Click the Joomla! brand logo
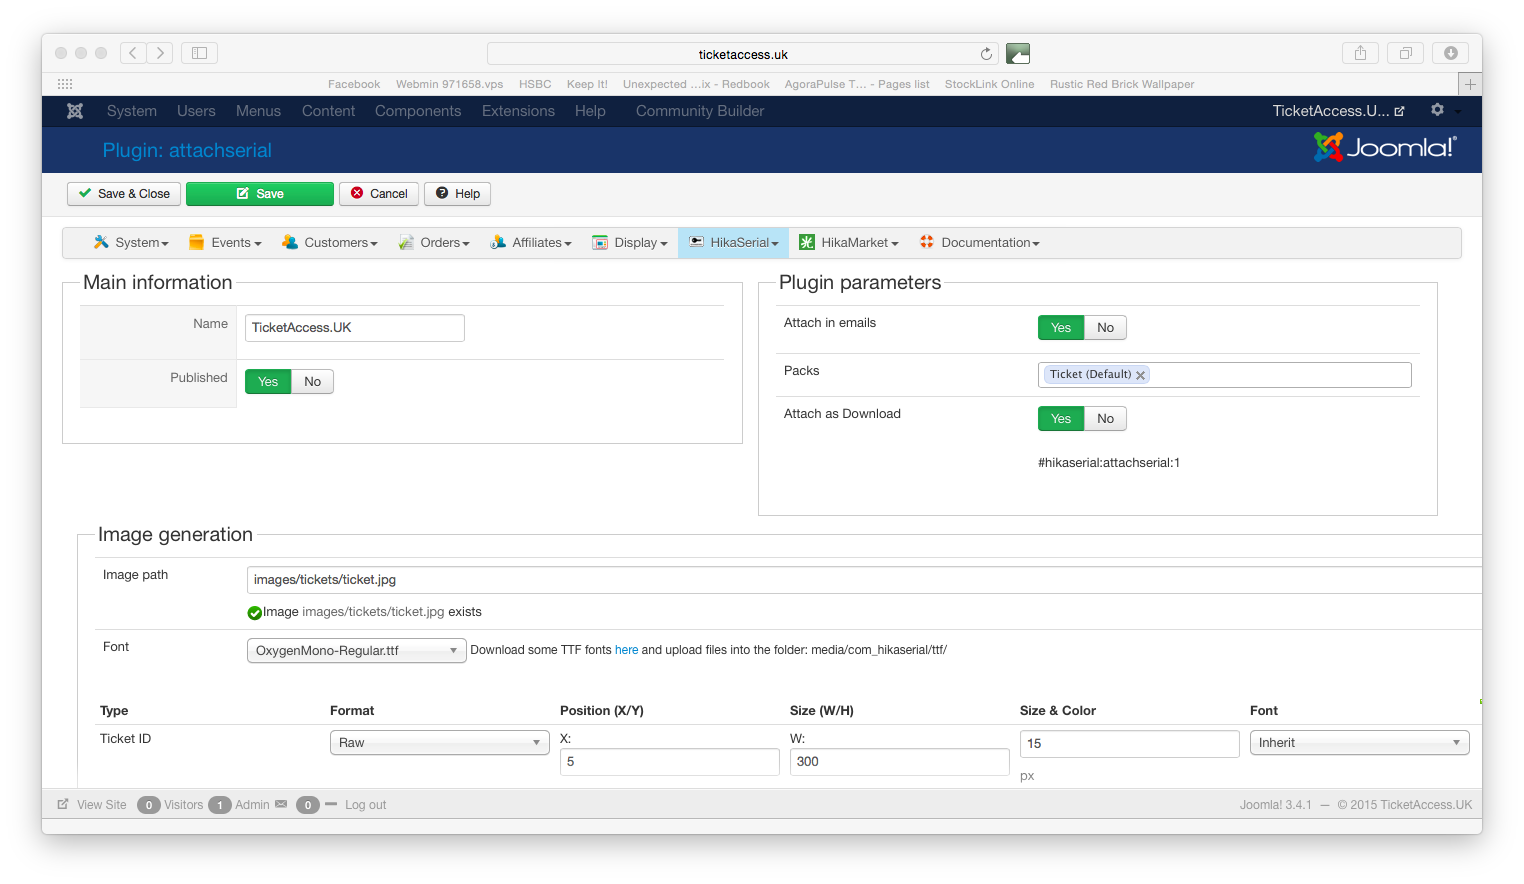Image resolution: width=1524 pixels, height=884 pixels. point(1385,148)
